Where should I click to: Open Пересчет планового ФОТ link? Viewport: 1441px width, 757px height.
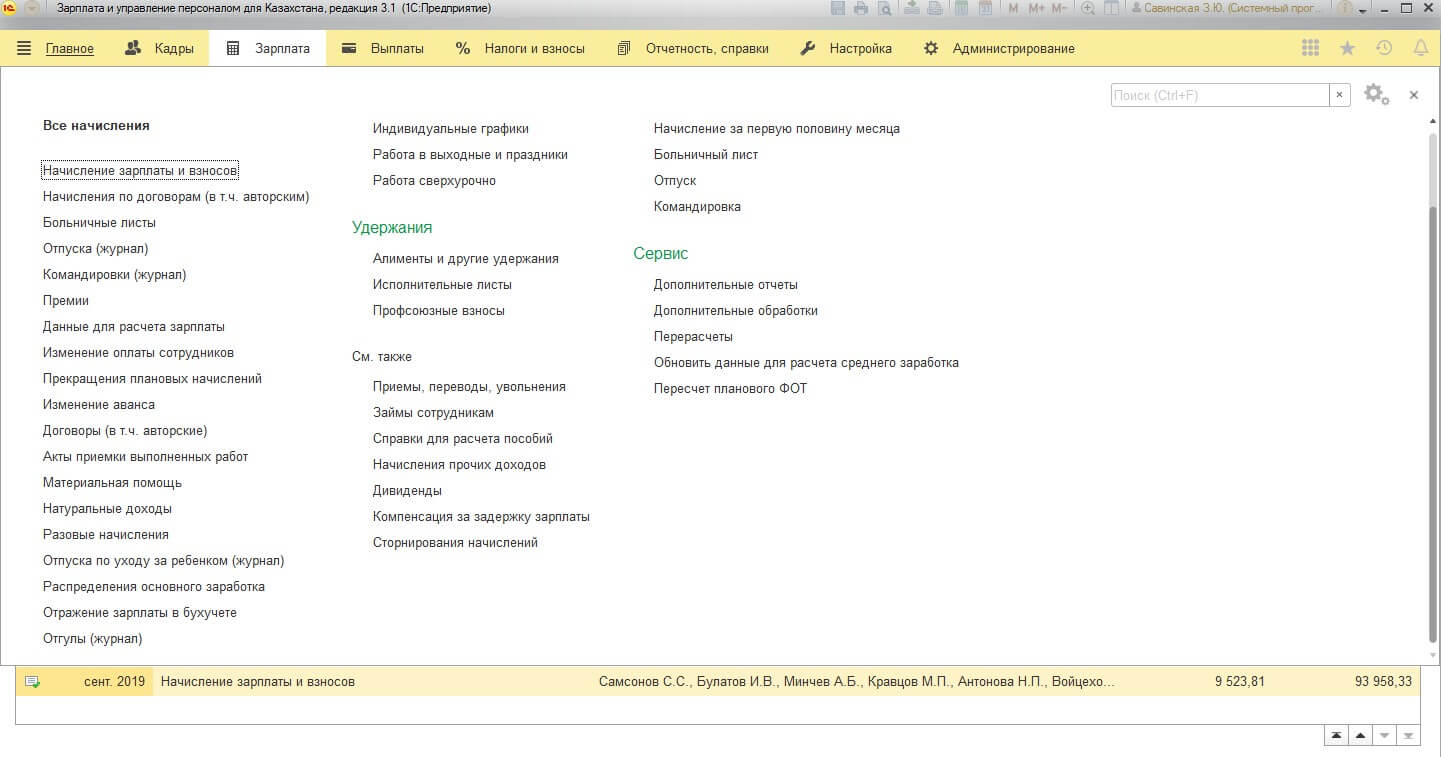tap(730, 389)
